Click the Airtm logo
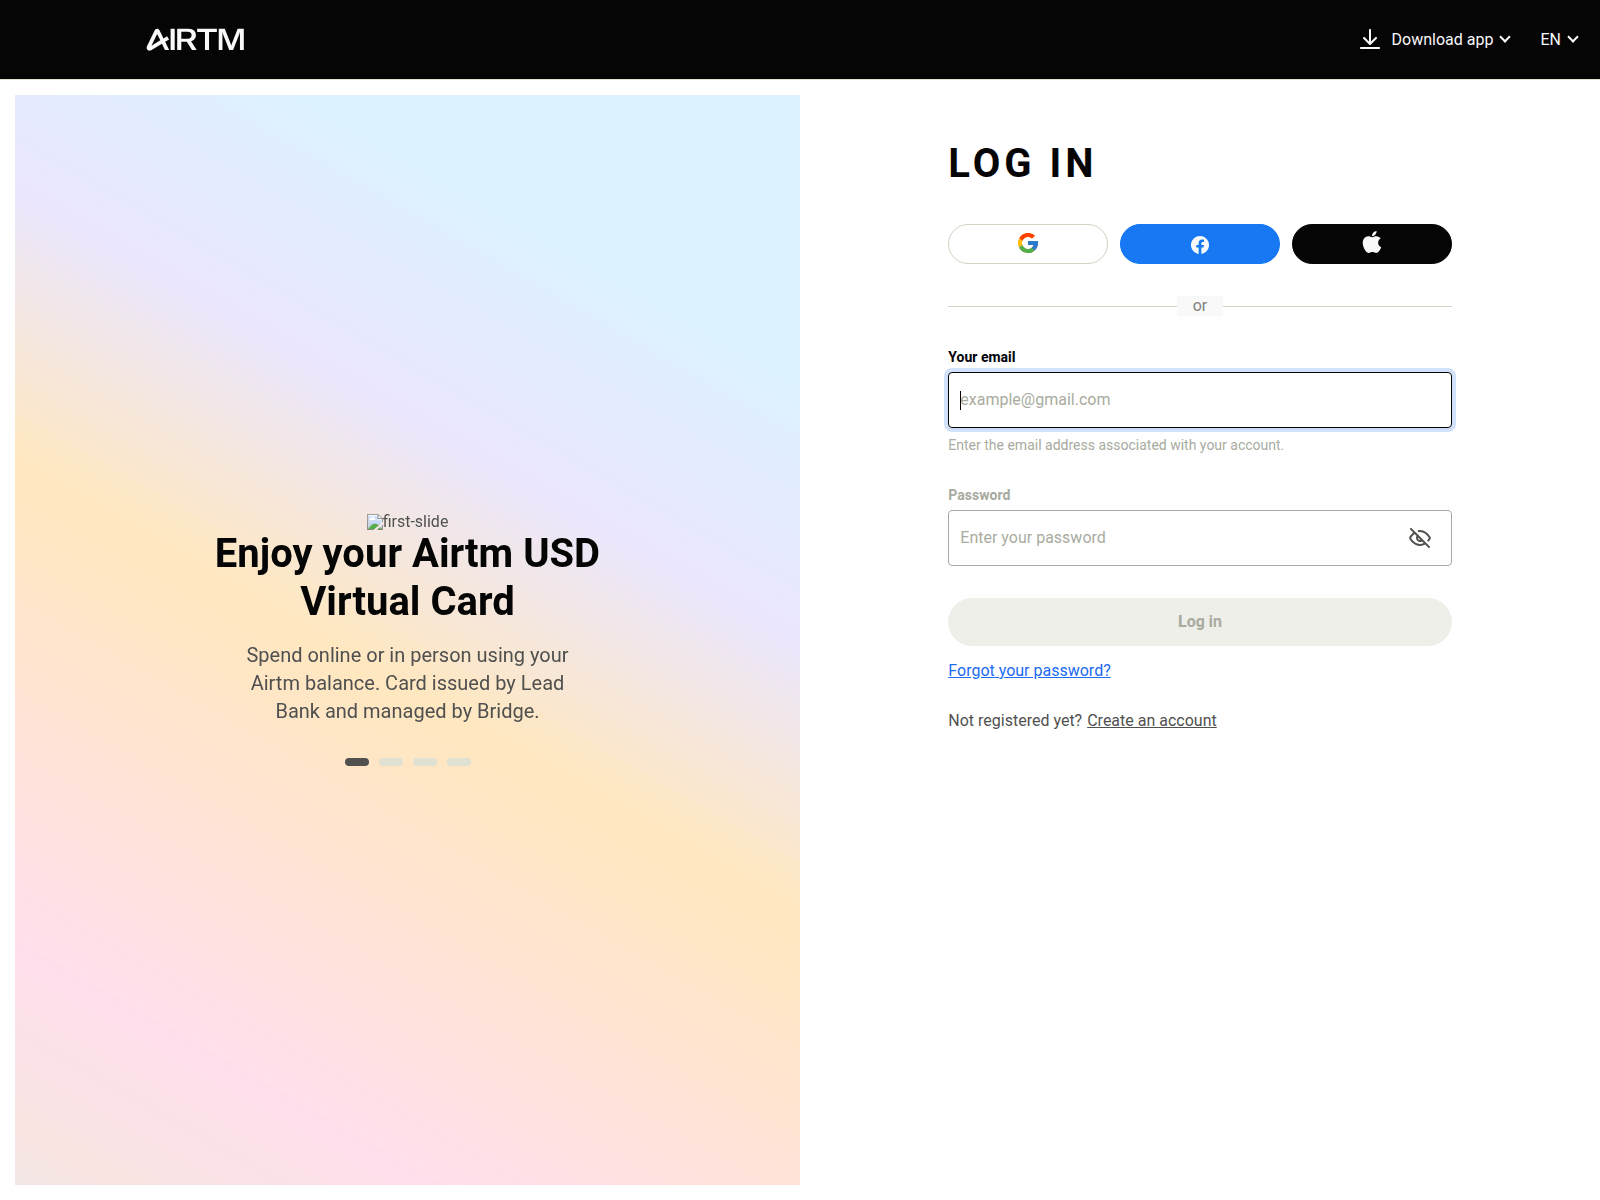1600x1200 pixels. point(196,40)
